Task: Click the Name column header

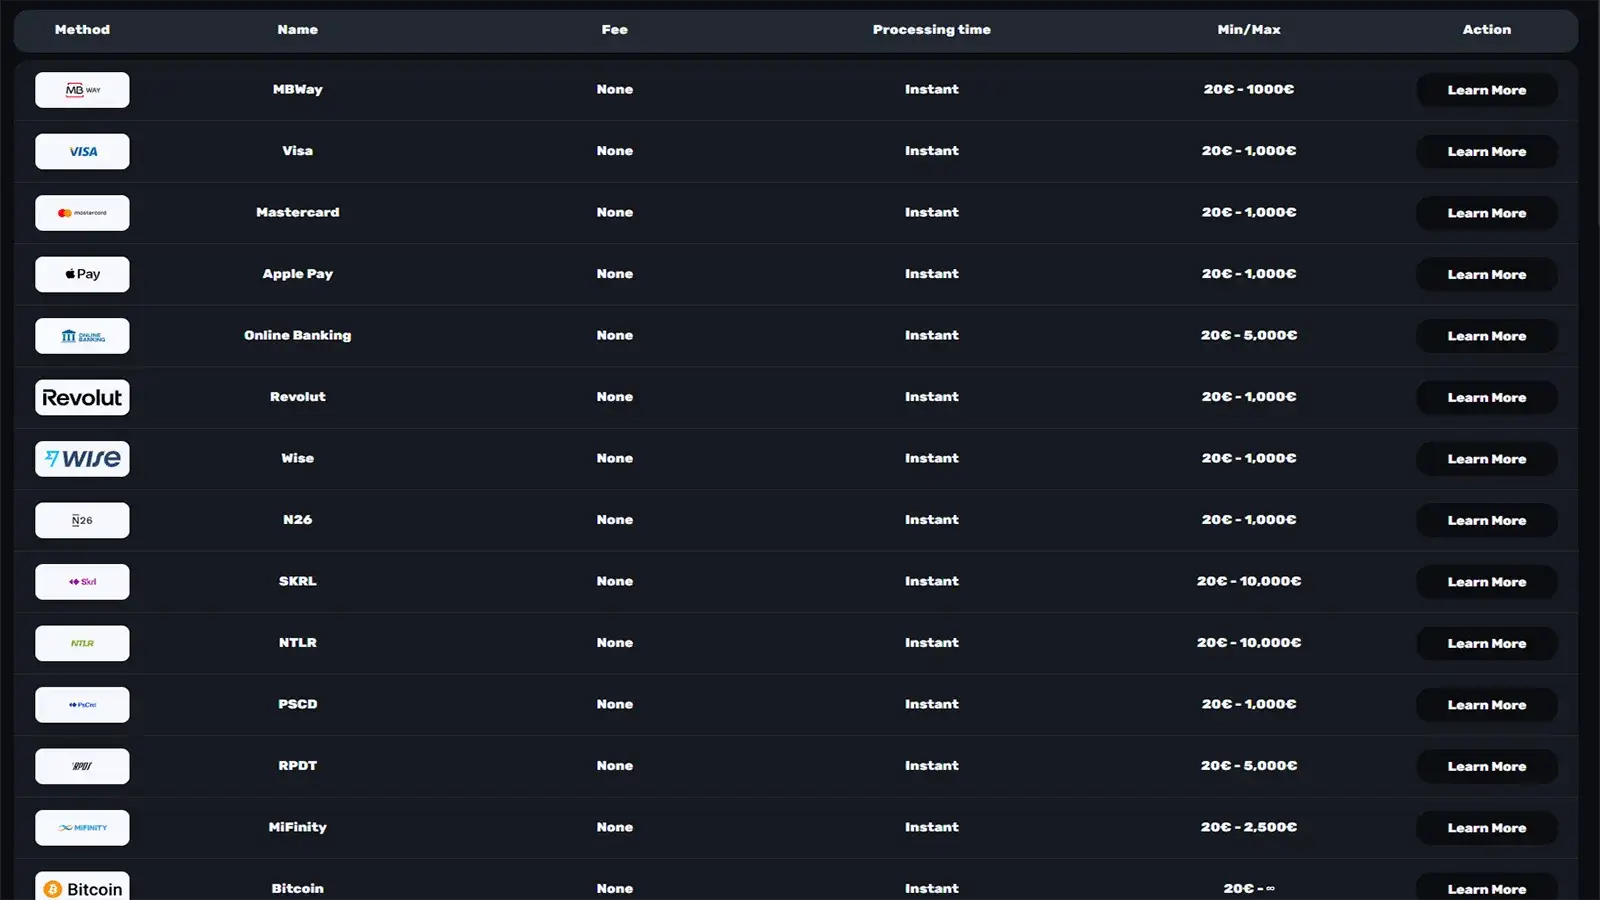Action: pyautogui.click(x=298, y=30)
